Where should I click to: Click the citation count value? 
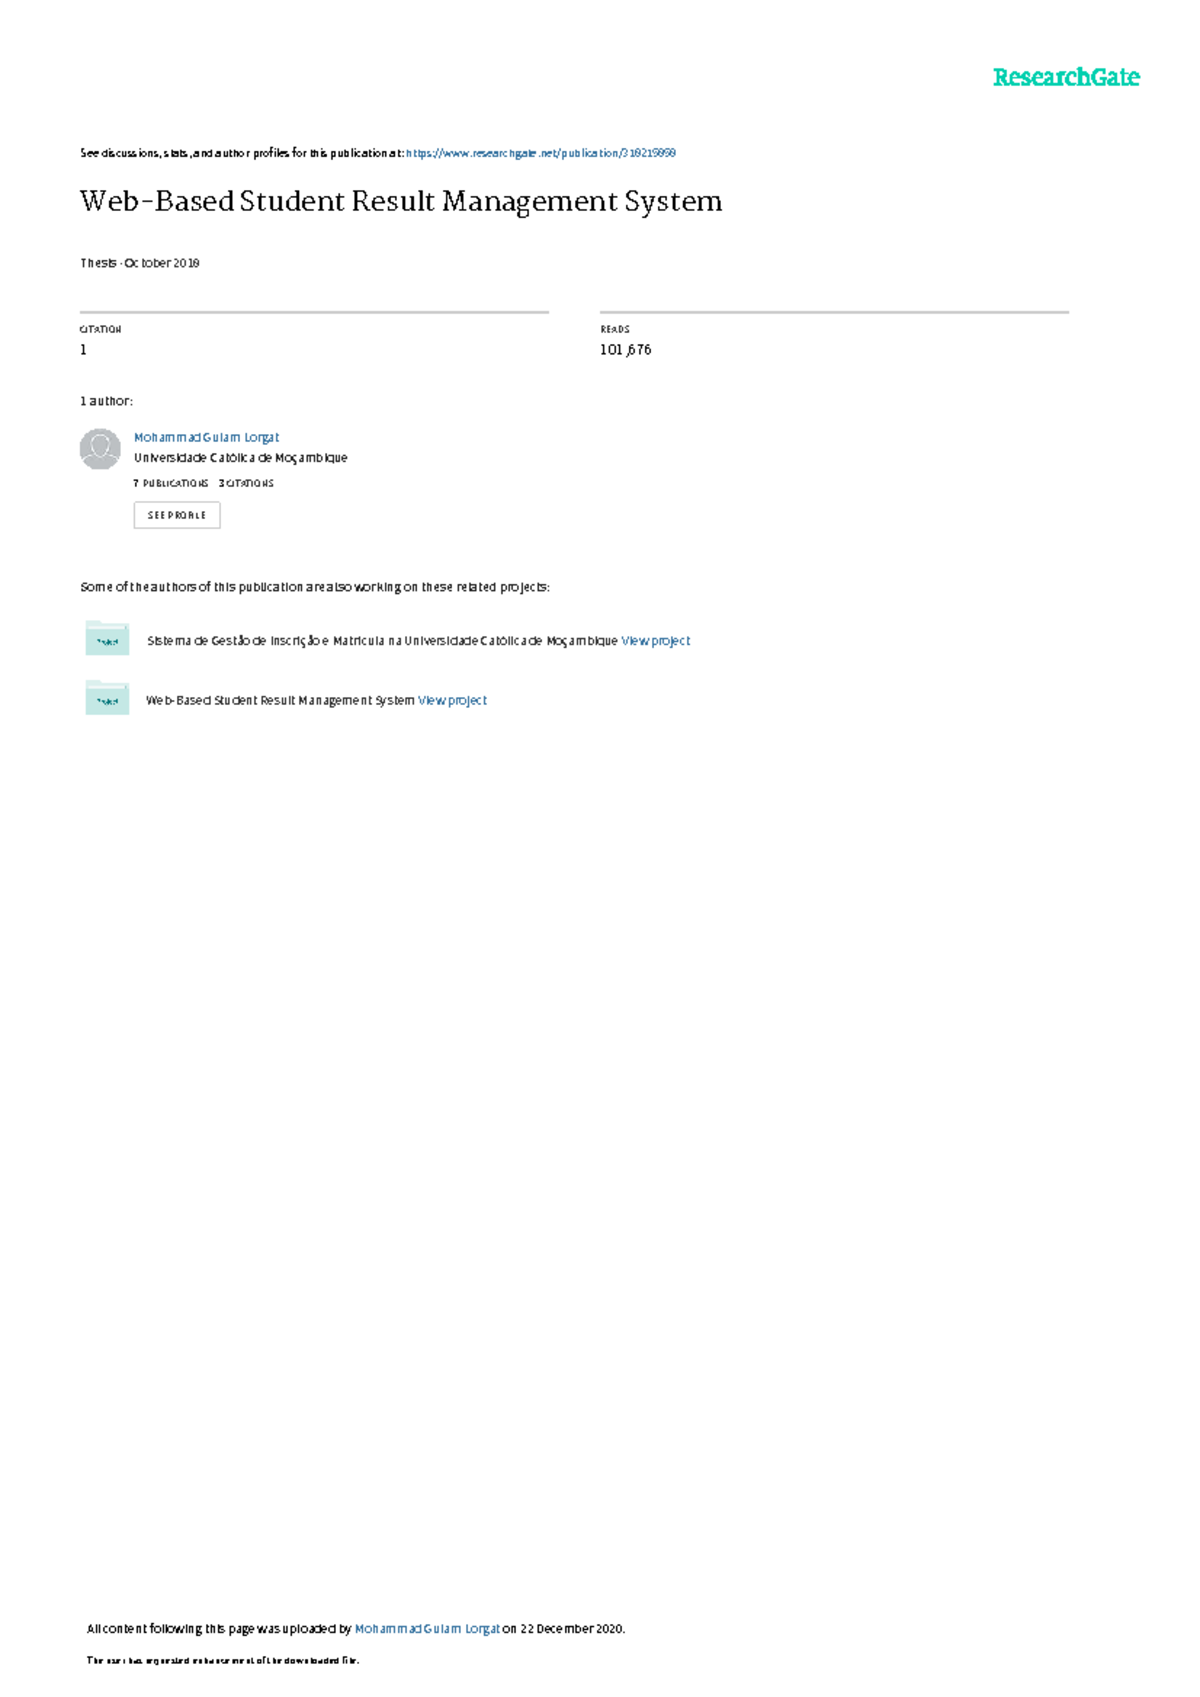(84, 350)
